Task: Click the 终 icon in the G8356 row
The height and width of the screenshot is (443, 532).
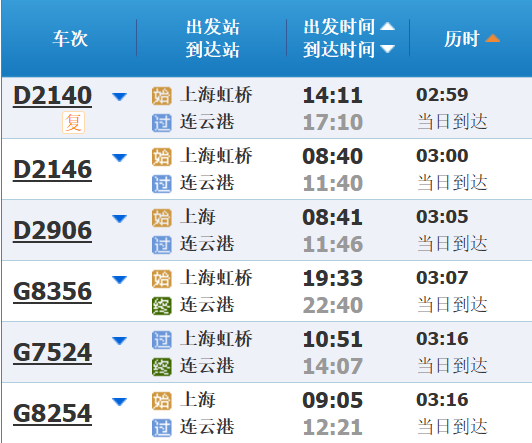Action: [162, 306]
